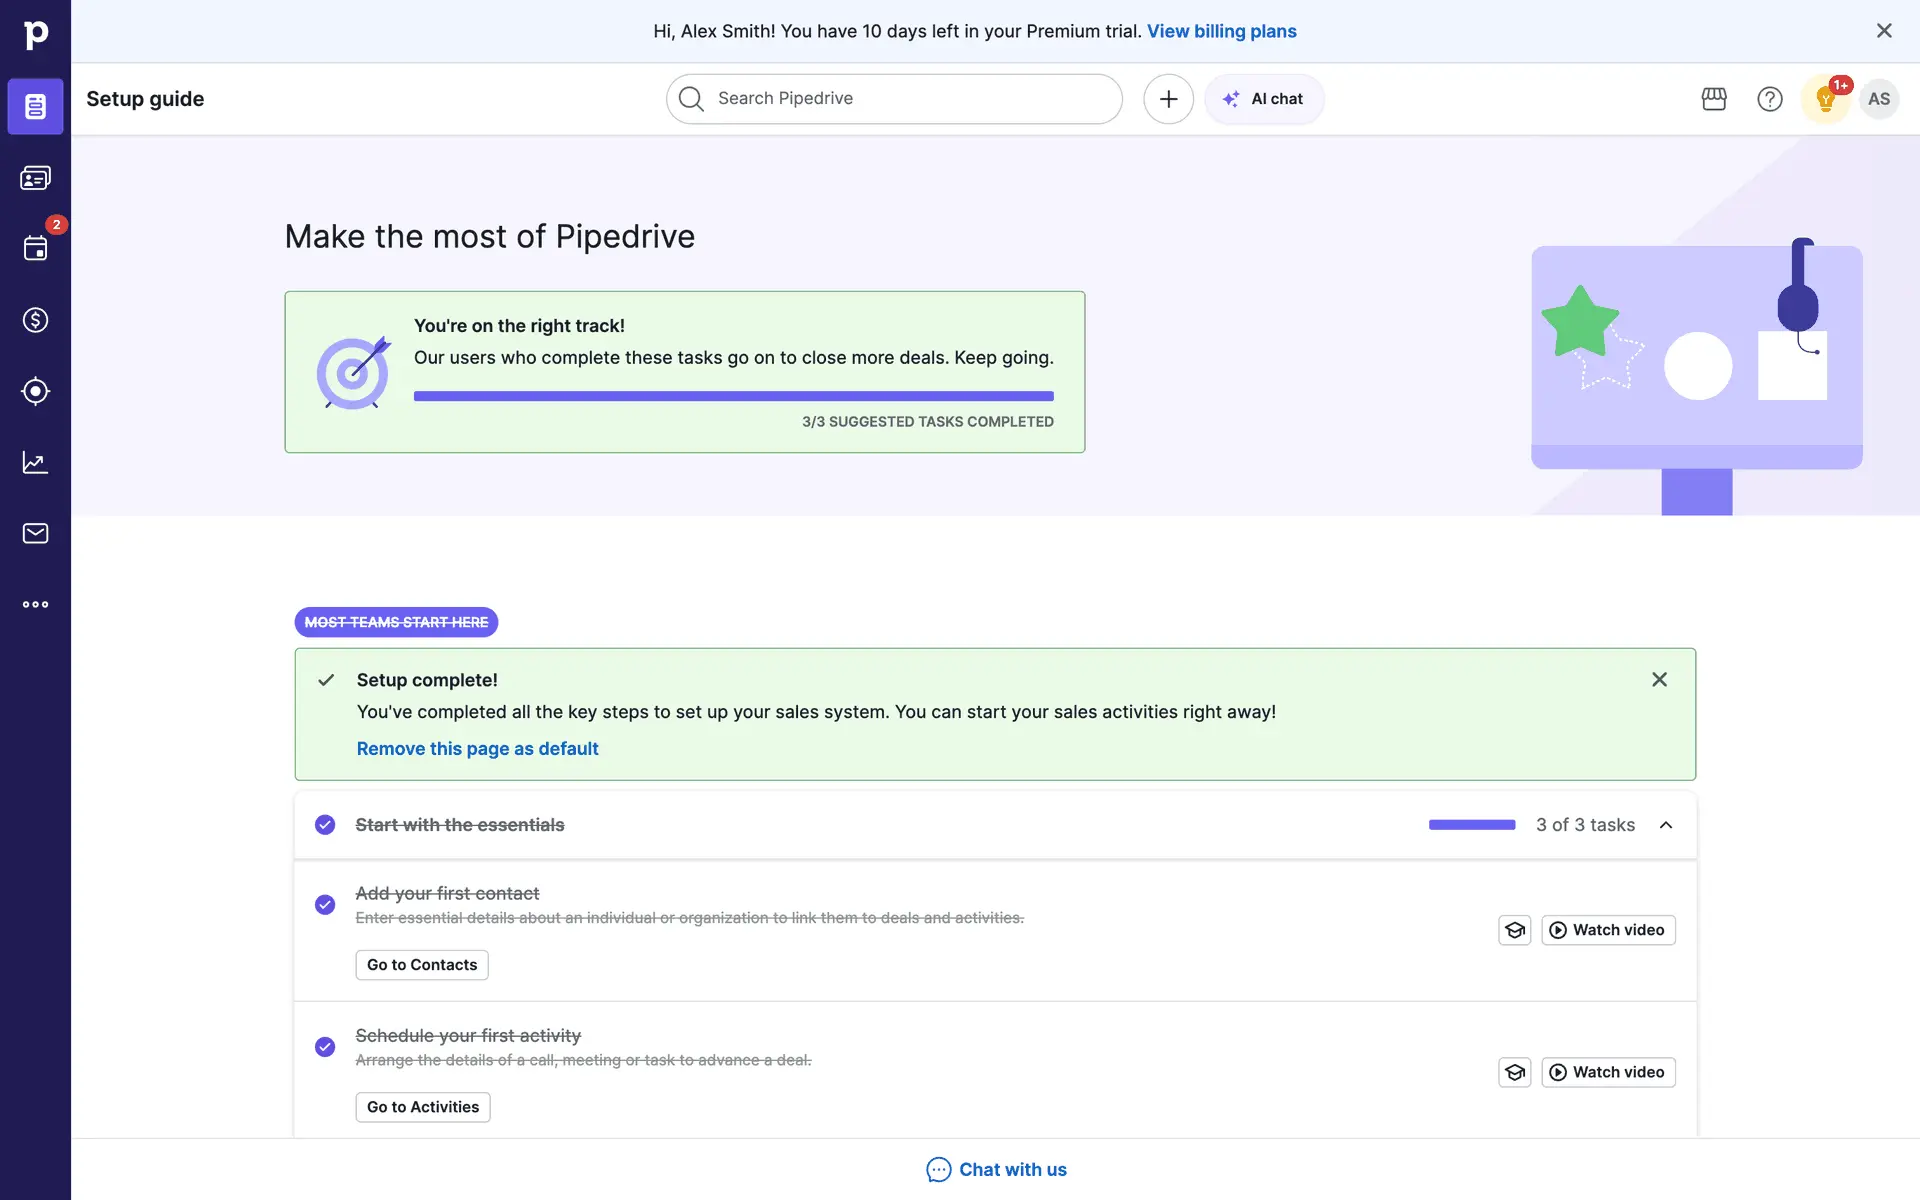Click the lightbulb Sales Assistant icon

1825,99
